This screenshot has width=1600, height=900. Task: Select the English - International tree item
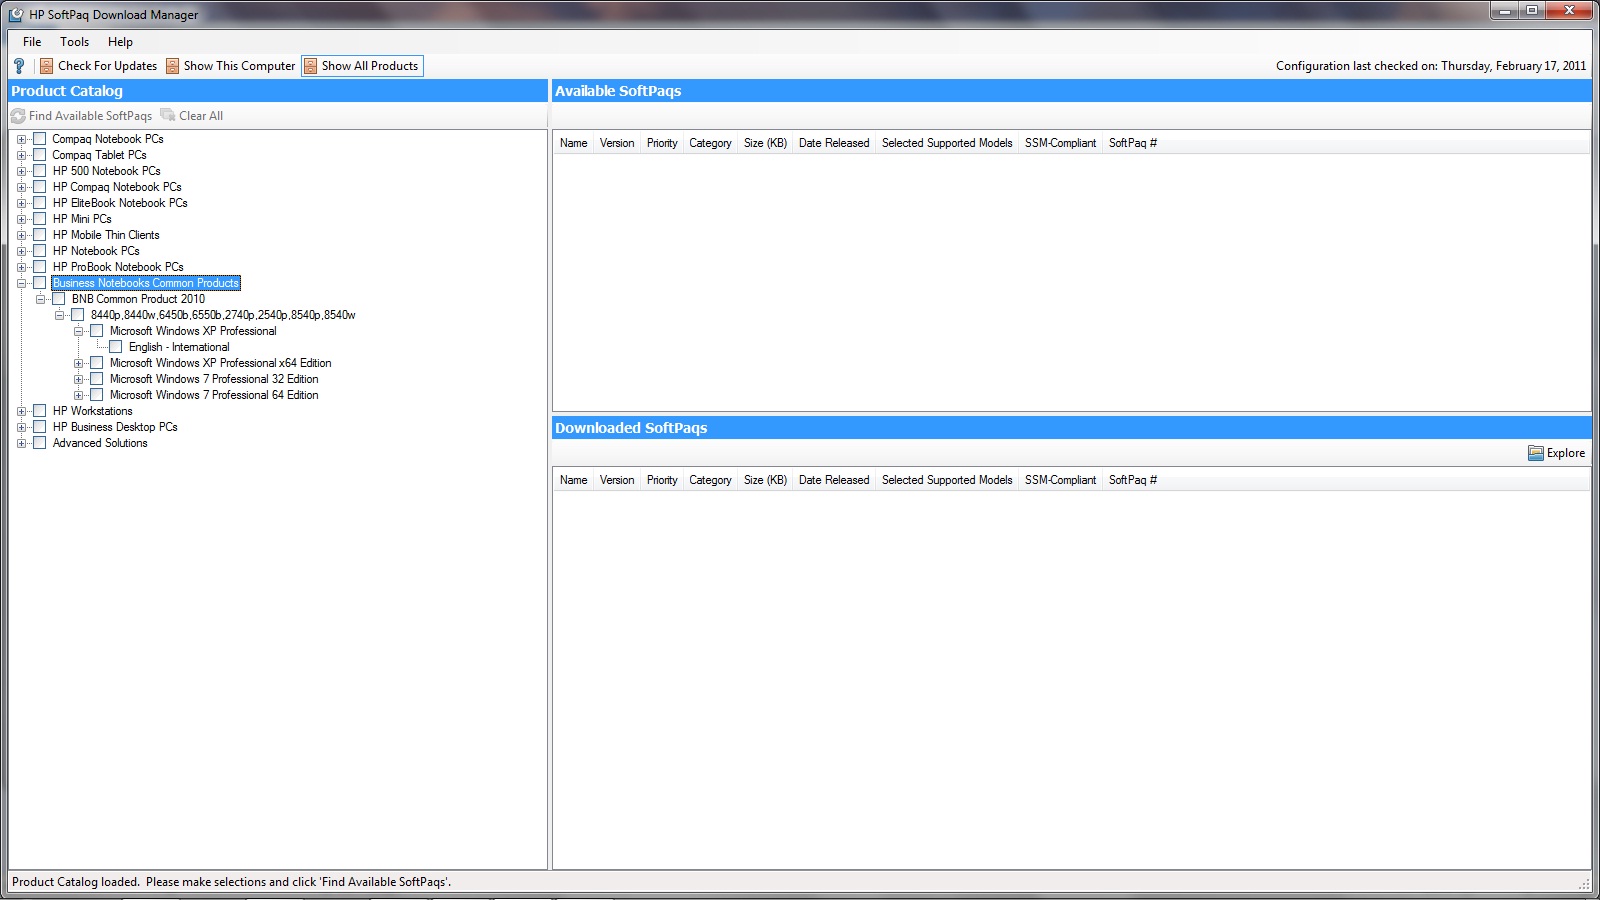[179, 347]
